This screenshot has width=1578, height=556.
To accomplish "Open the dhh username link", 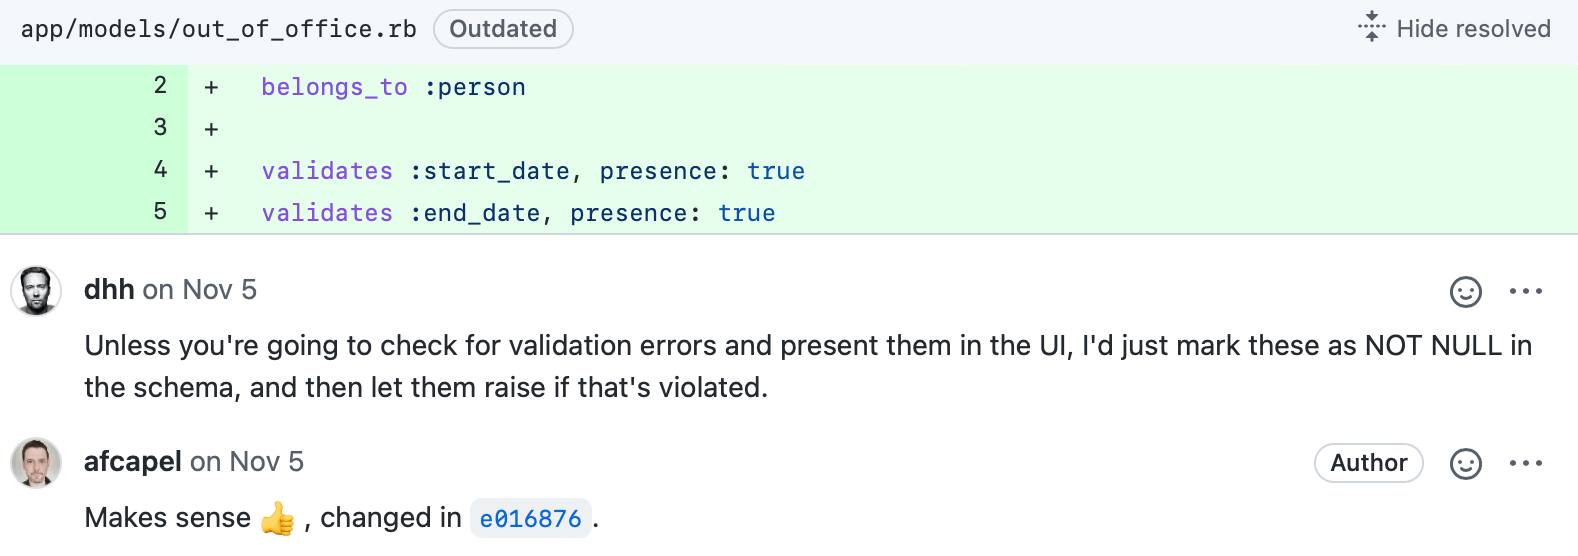I will click(109, 290).
